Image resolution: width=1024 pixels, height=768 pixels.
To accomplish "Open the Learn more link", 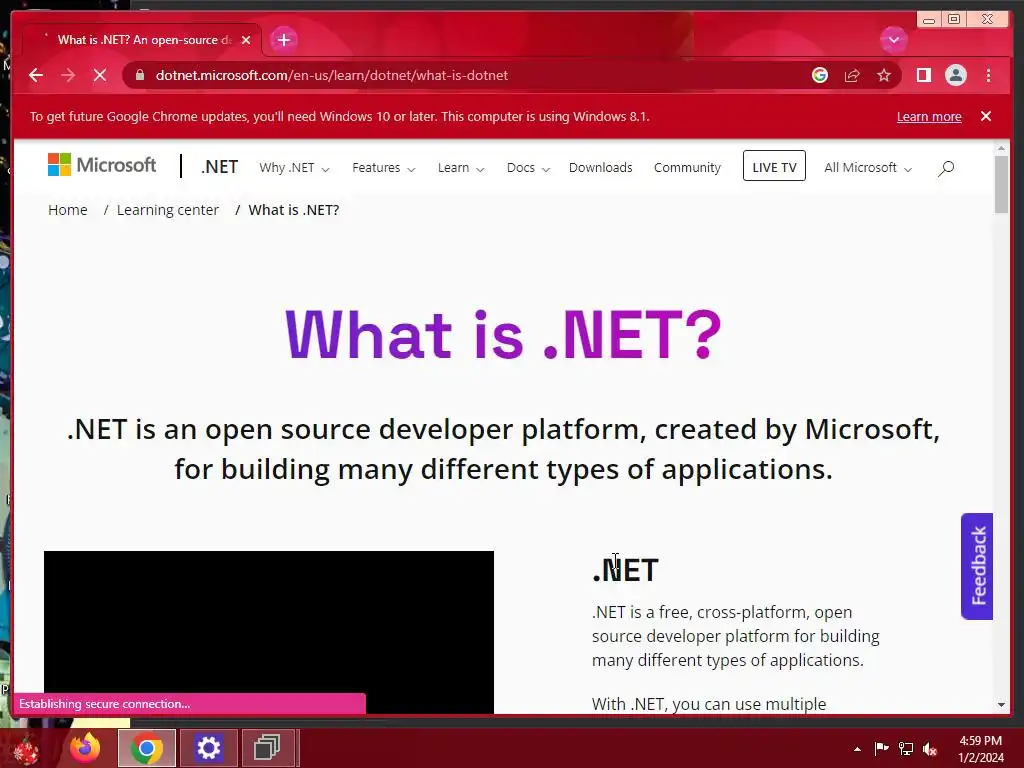I will click(929, 116).
